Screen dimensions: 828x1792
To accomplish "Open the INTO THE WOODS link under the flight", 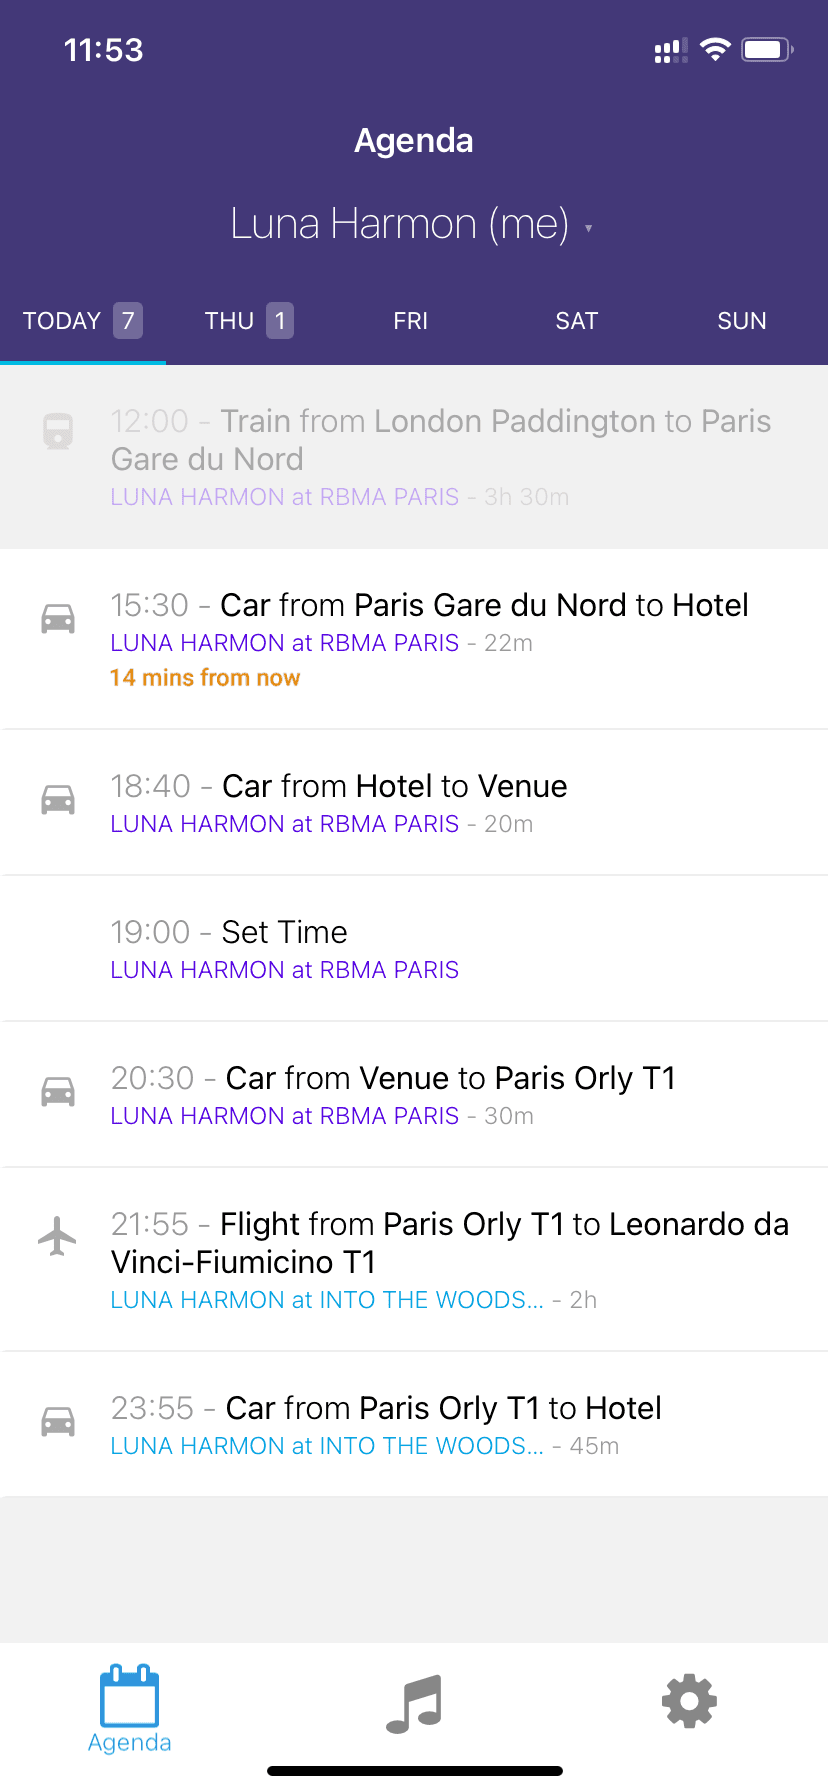I will (327, 1300).
